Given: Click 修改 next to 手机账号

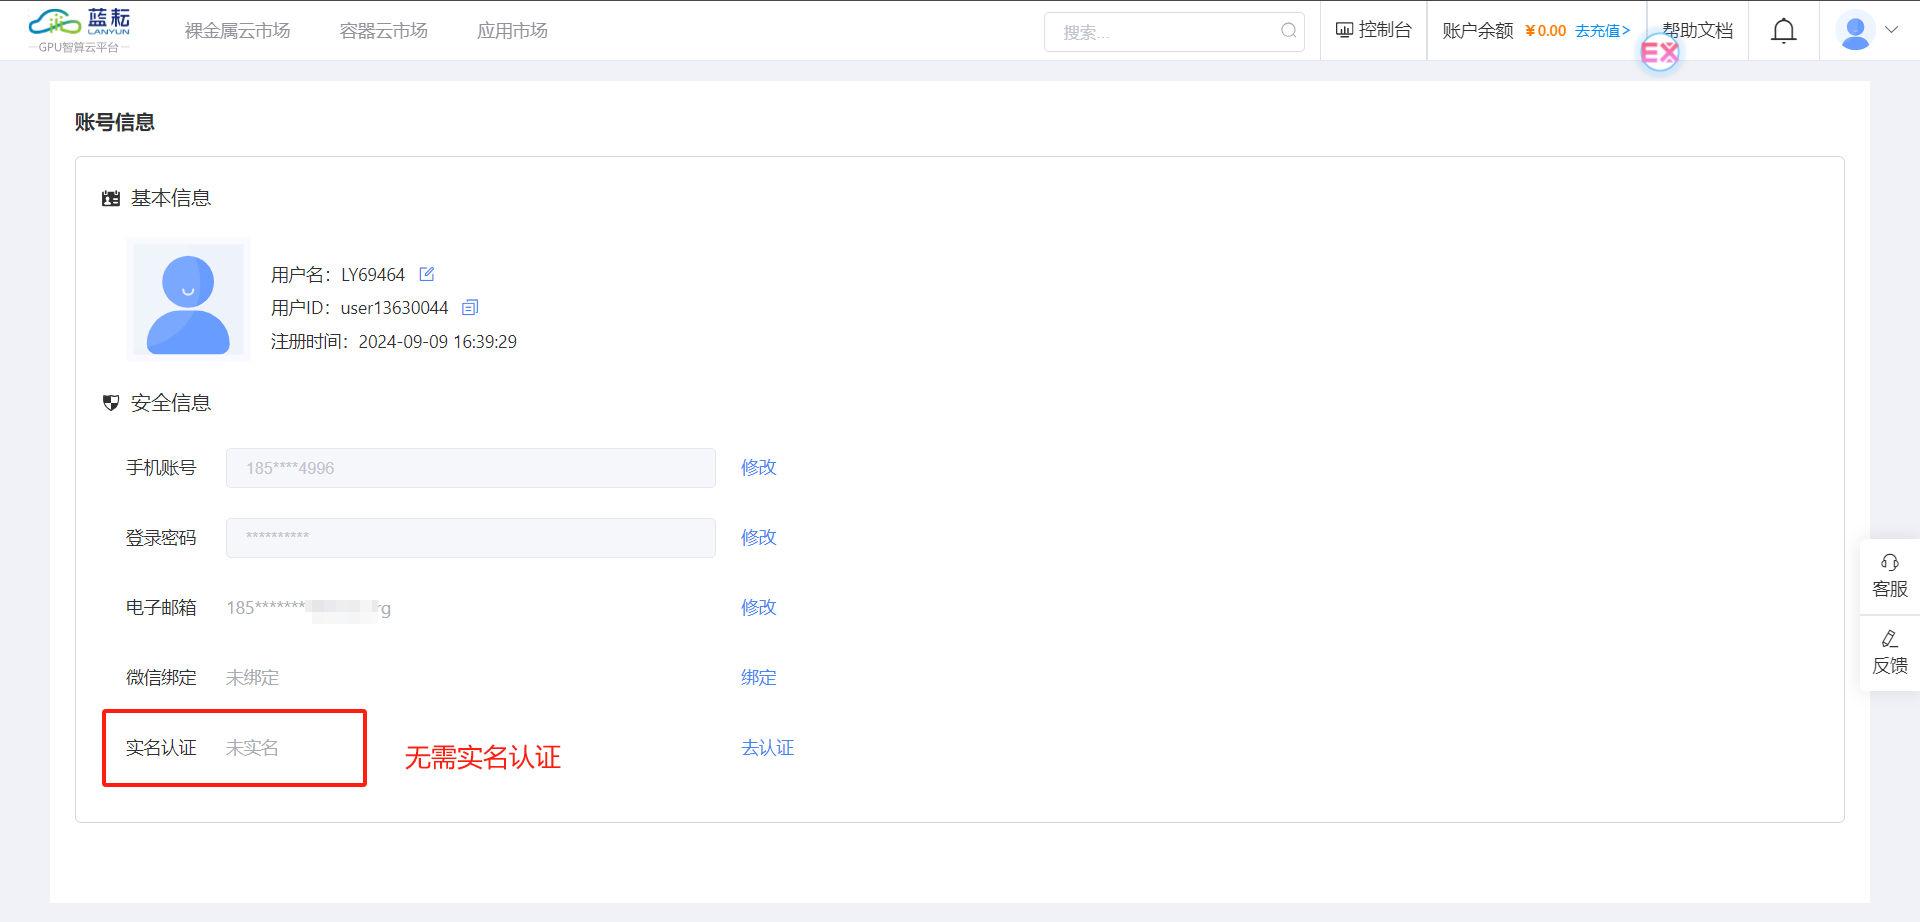Looking at the screenshot, I should pos(759,467).
